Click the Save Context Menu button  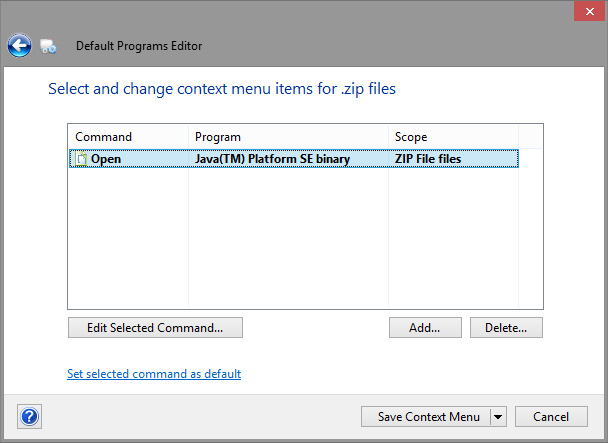(427, 416)
